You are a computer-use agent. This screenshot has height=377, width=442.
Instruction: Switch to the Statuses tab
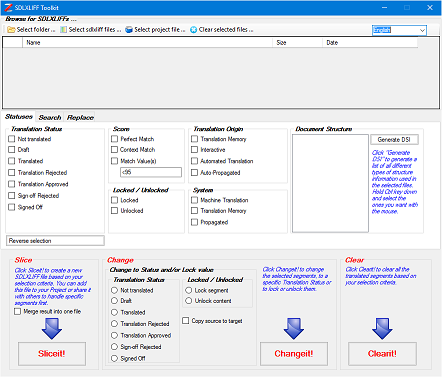[x=19, y=117]
